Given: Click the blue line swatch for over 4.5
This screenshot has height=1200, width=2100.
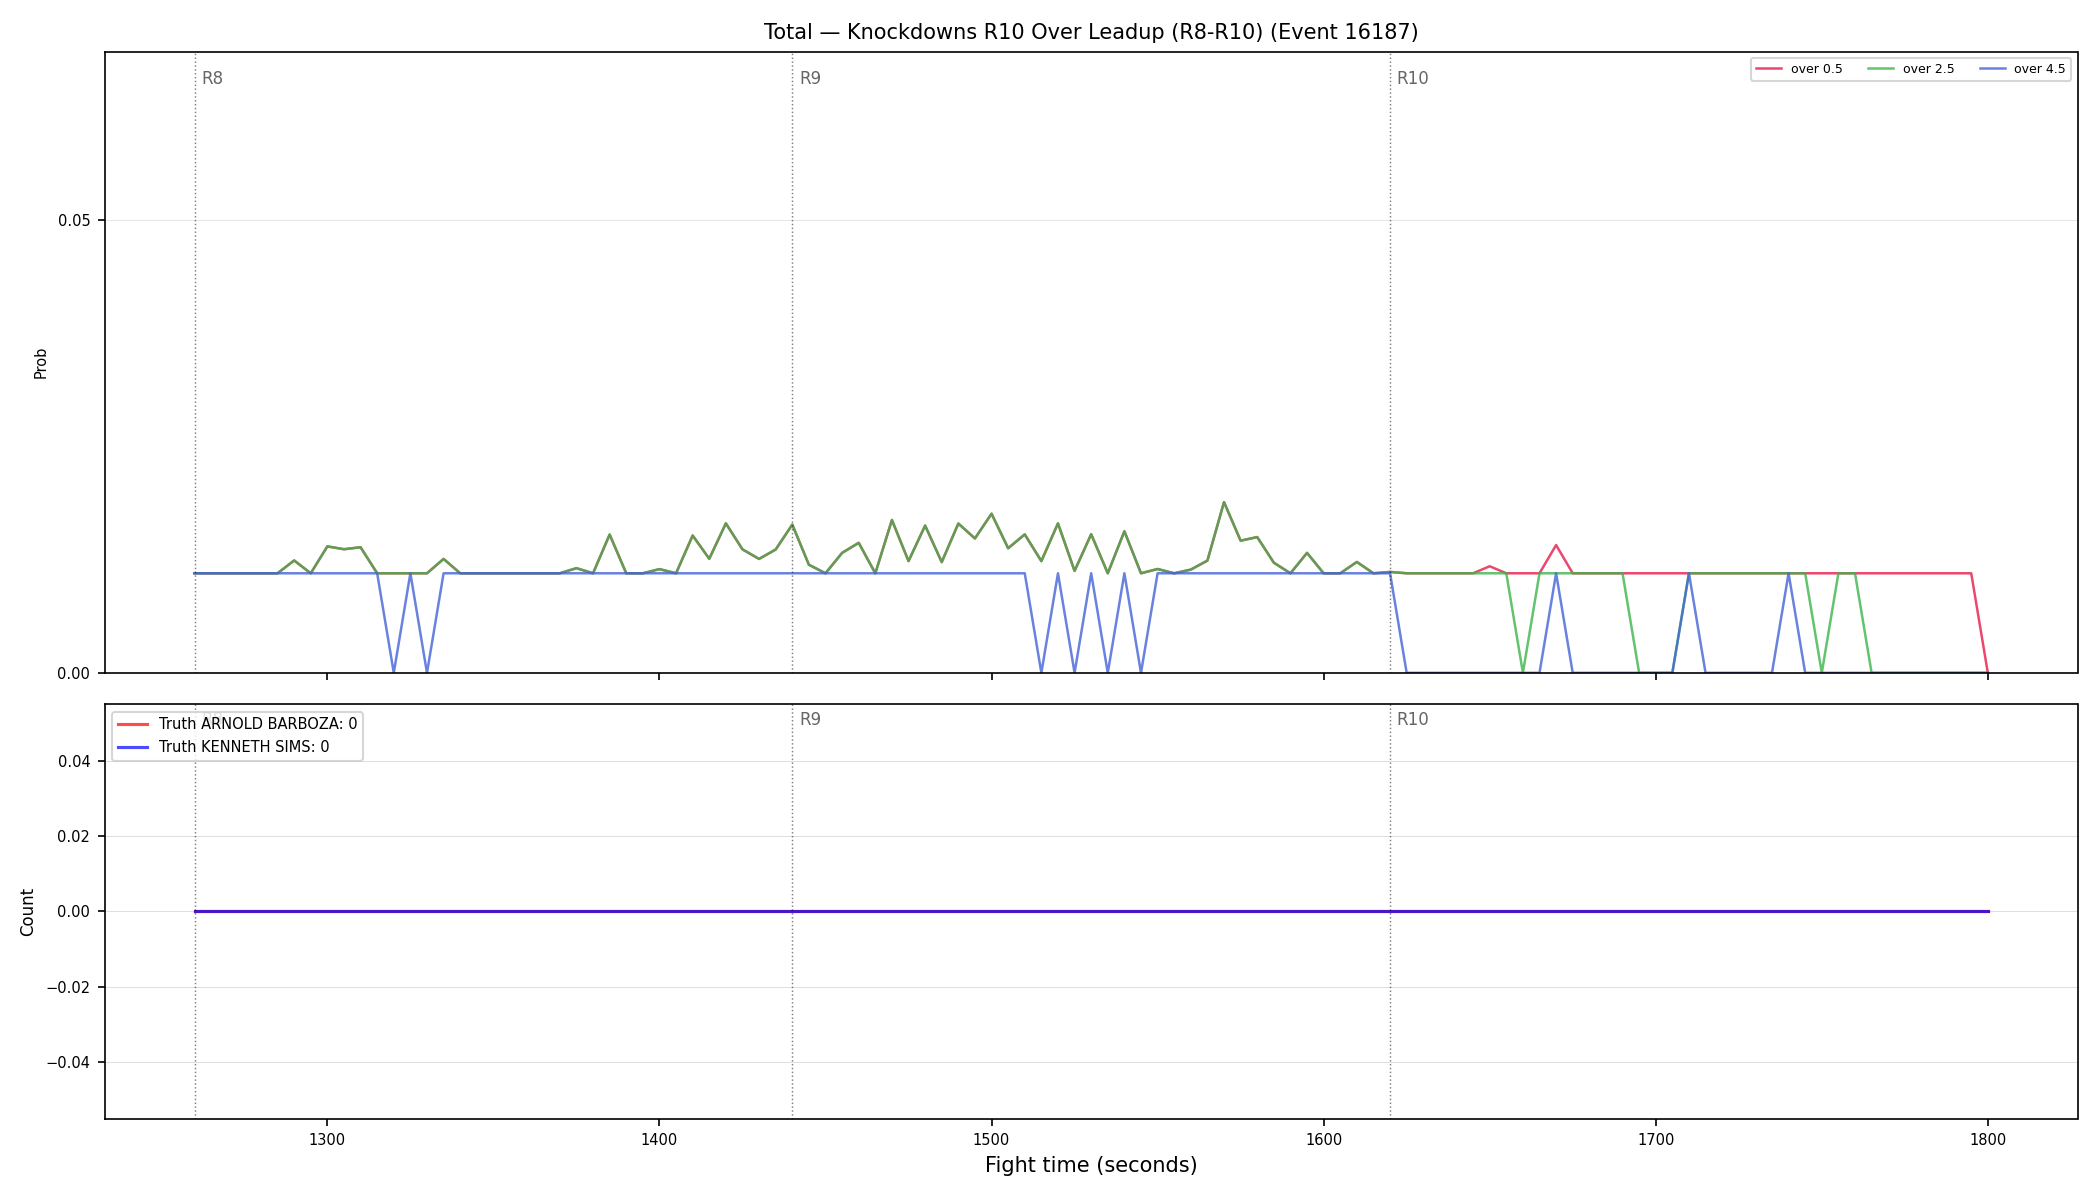Looking at the screenshot, I should pyautogui.click(x=1992, y=69).
